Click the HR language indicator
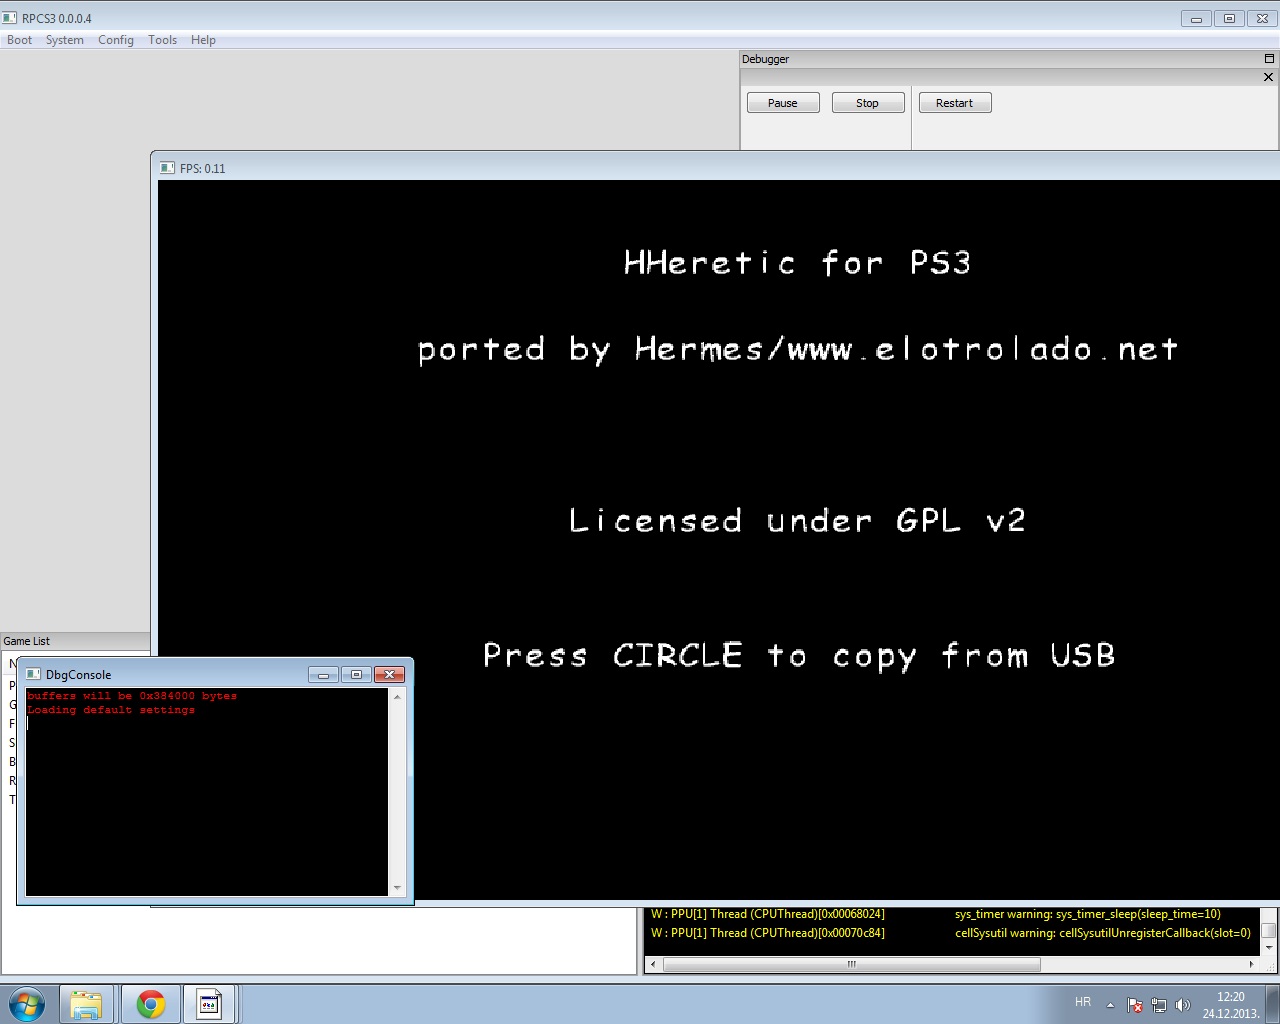The height and width of the screenshot is (1024, 1280). pyautogui.click(x=1083, y=1002)
